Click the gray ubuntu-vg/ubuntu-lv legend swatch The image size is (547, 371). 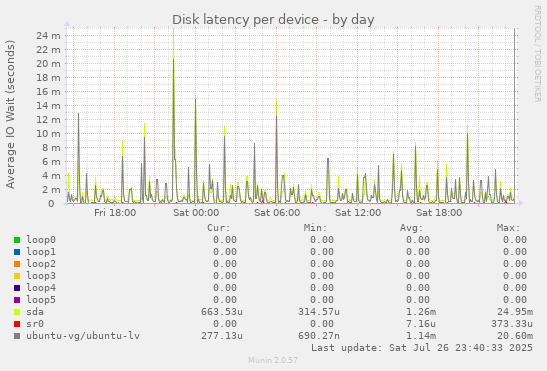(17, 336)
